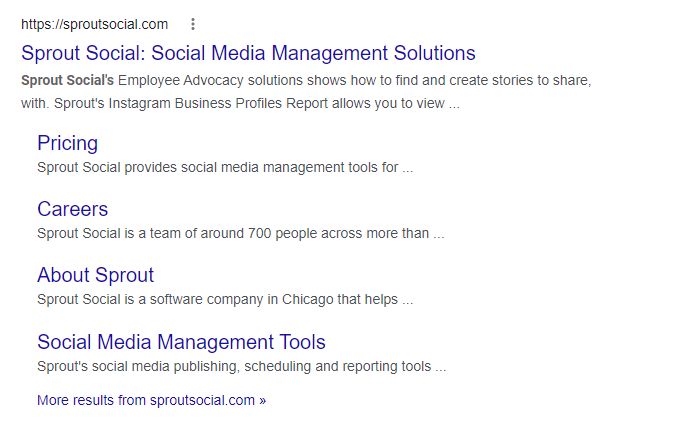696x423 pixels.
Task: Click the ellipsis ending the Careers description
Action: tap(439, 234)
